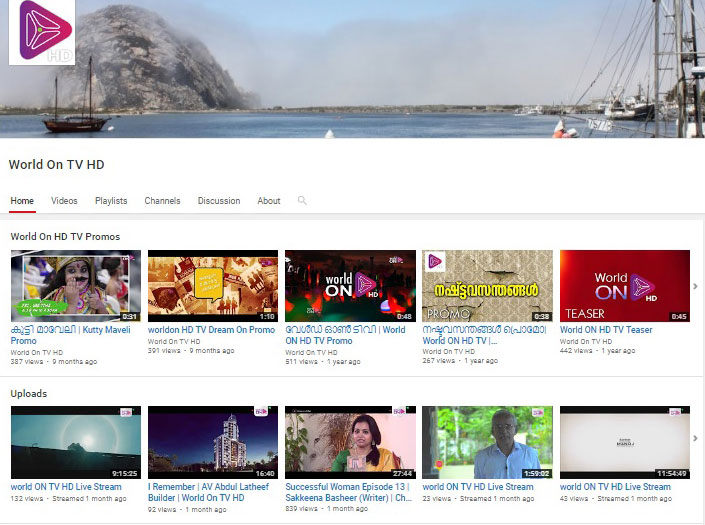Play the 11:54:49 live stream thumbnail
This screenshot has width=705, height=525.
(x=625, y=442)
